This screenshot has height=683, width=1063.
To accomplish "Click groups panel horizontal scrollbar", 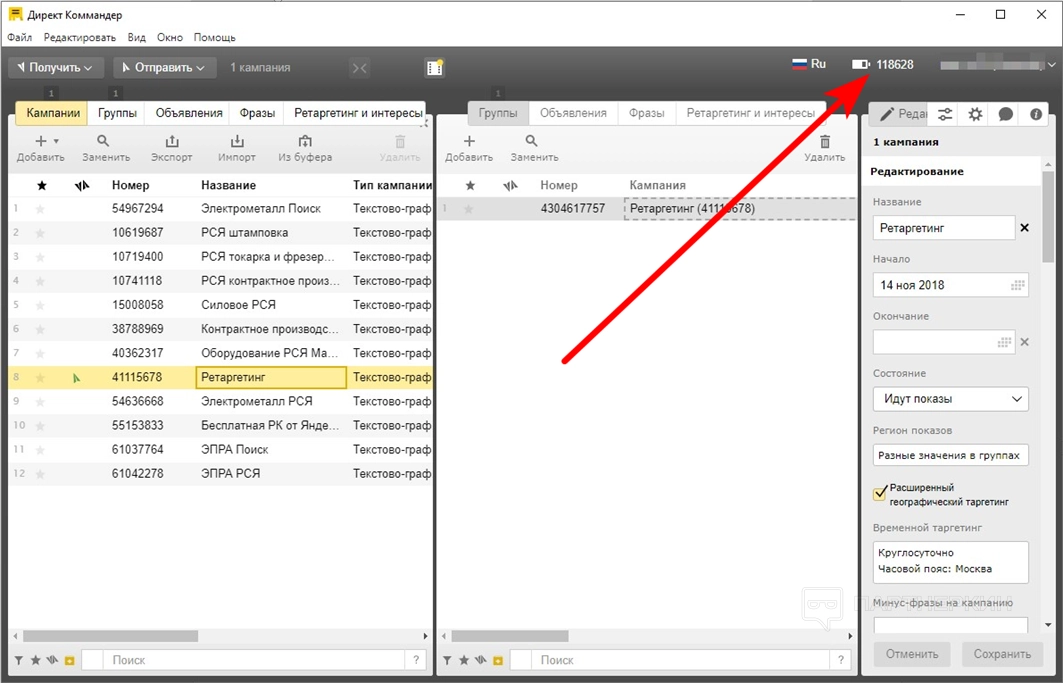I will (x=510, y=636).
